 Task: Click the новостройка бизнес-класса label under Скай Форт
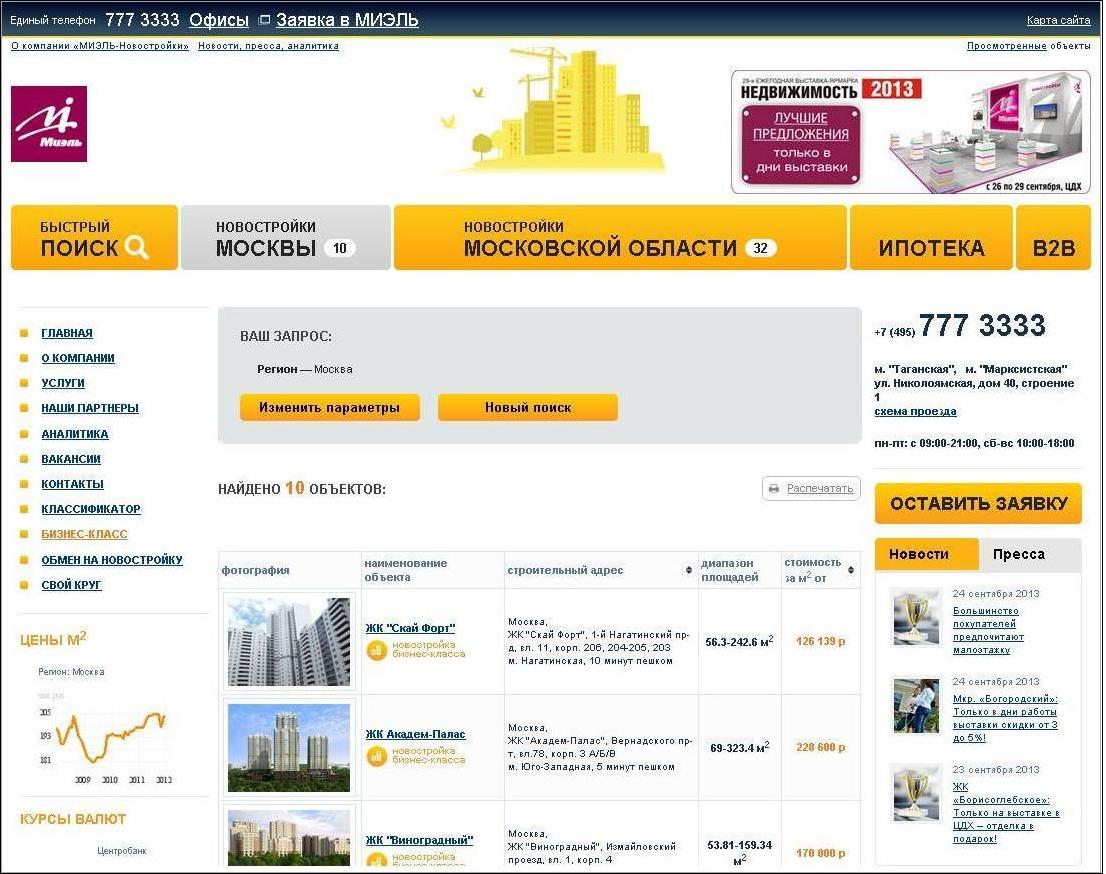click(429, 649)
